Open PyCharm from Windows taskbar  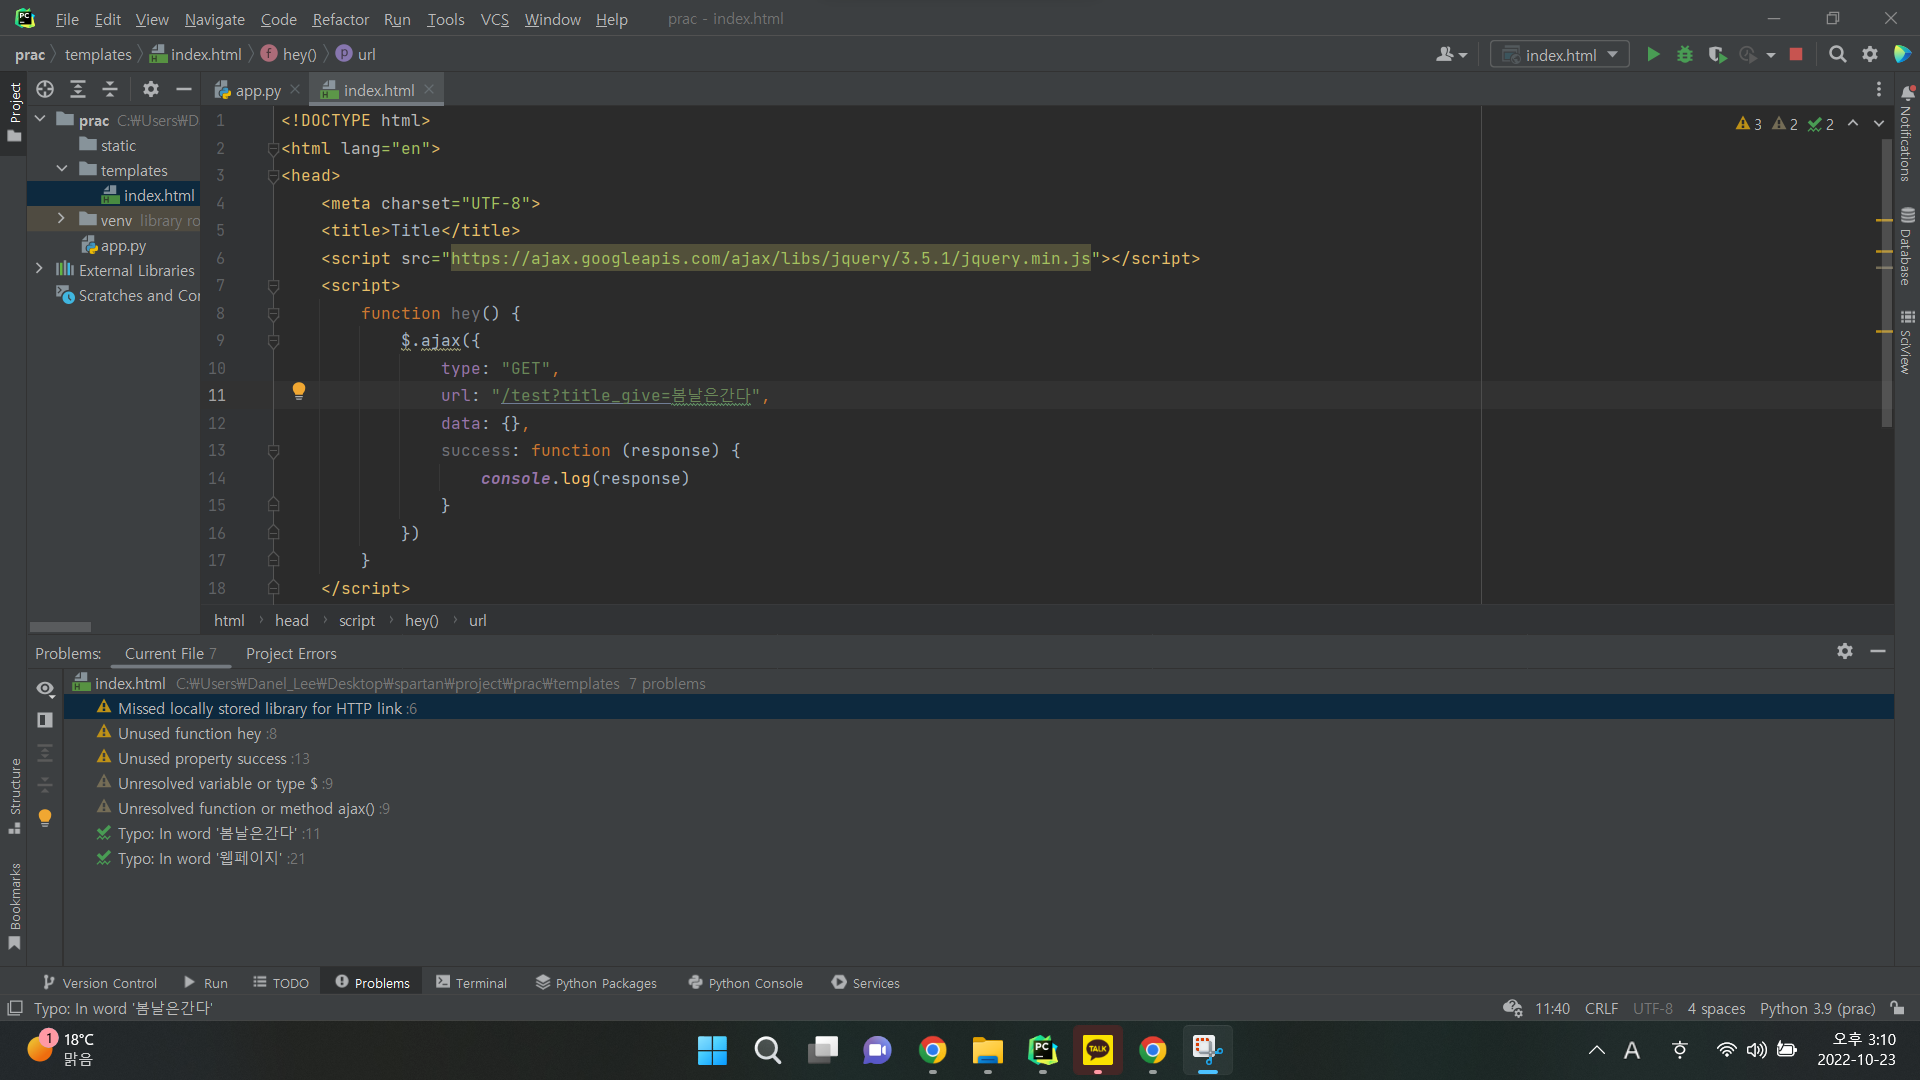pos(1042,1050)
